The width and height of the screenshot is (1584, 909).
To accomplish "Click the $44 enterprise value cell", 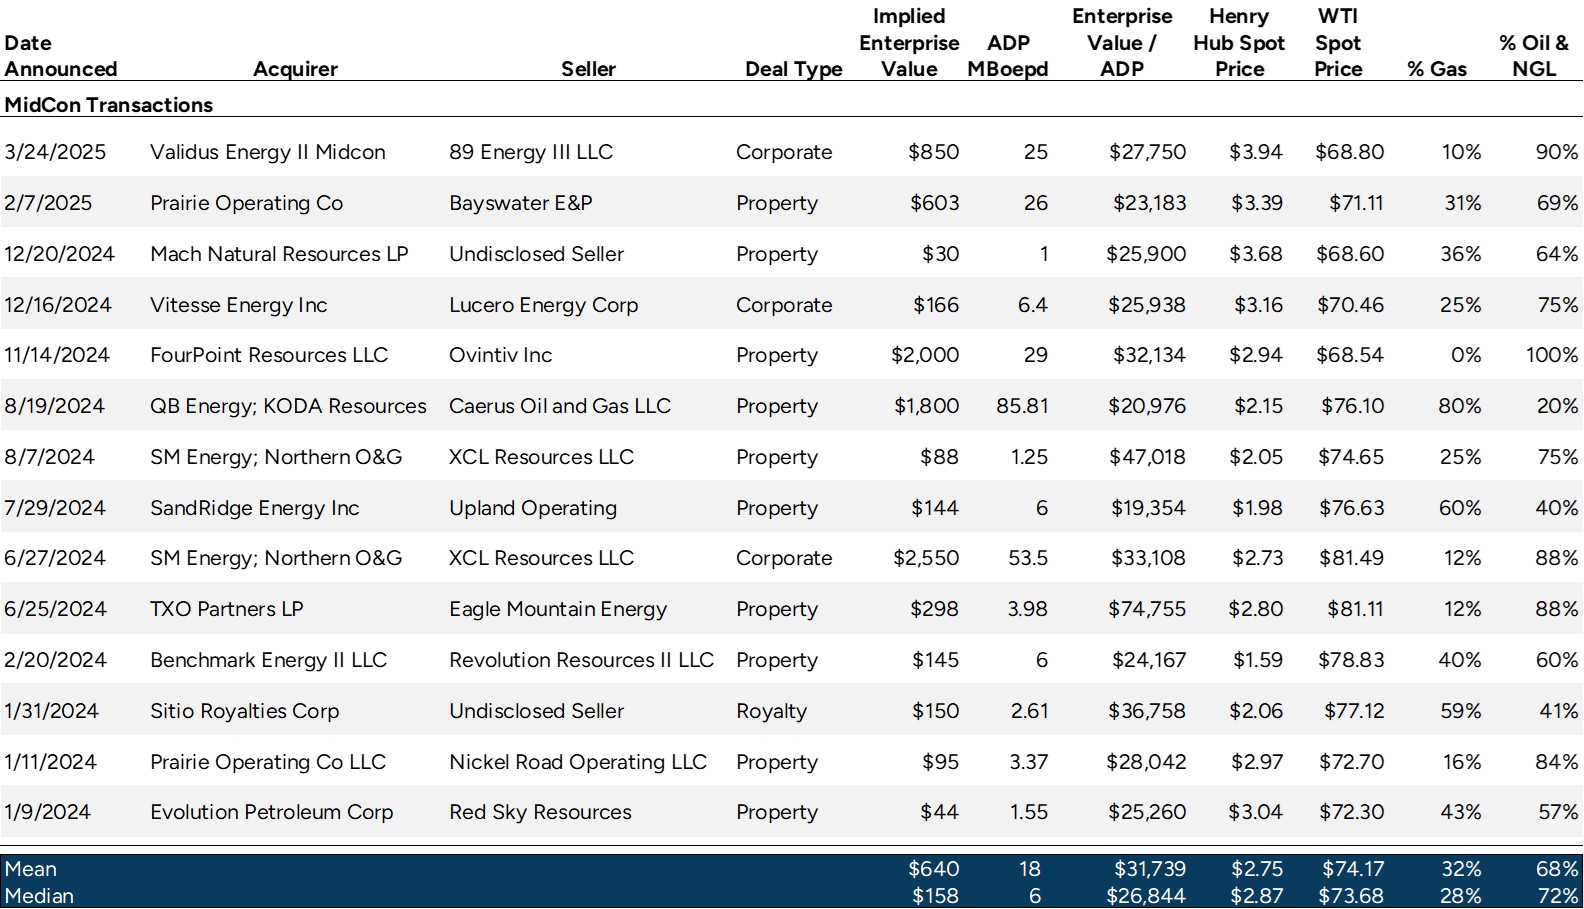I will point(939,812).
